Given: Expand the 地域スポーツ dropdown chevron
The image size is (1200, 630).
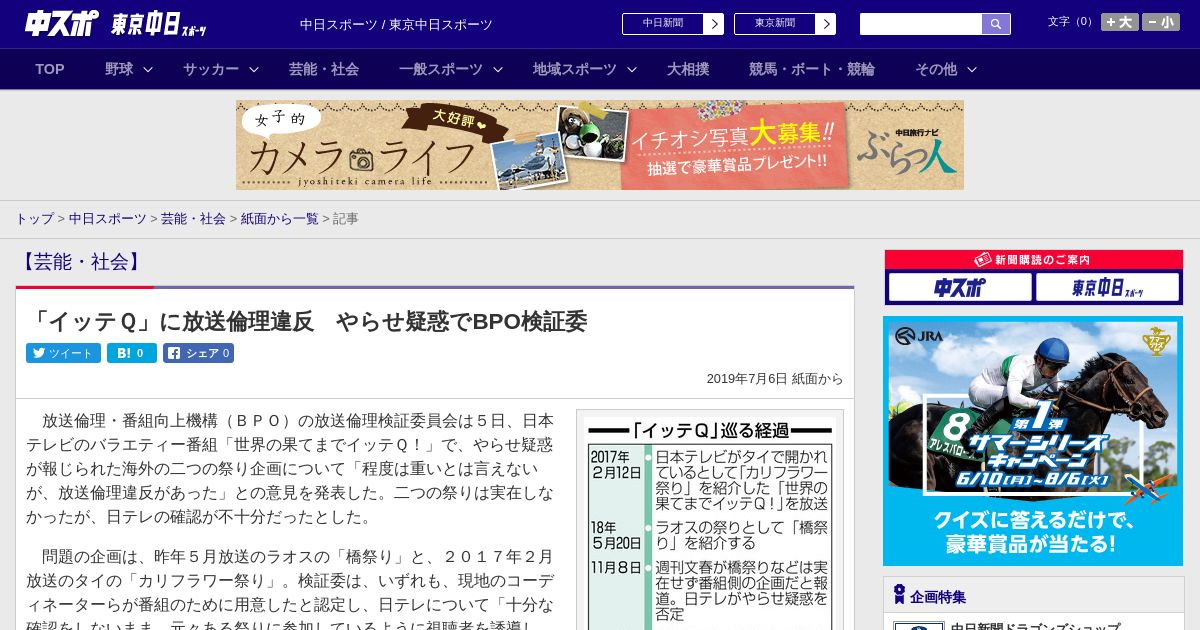Looking at the screenshot, I should 632,70.
